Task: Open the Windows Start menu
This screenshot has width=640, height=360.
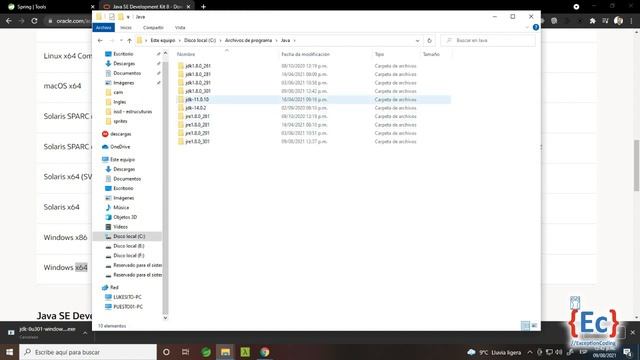Action: [x=9, y=352]
